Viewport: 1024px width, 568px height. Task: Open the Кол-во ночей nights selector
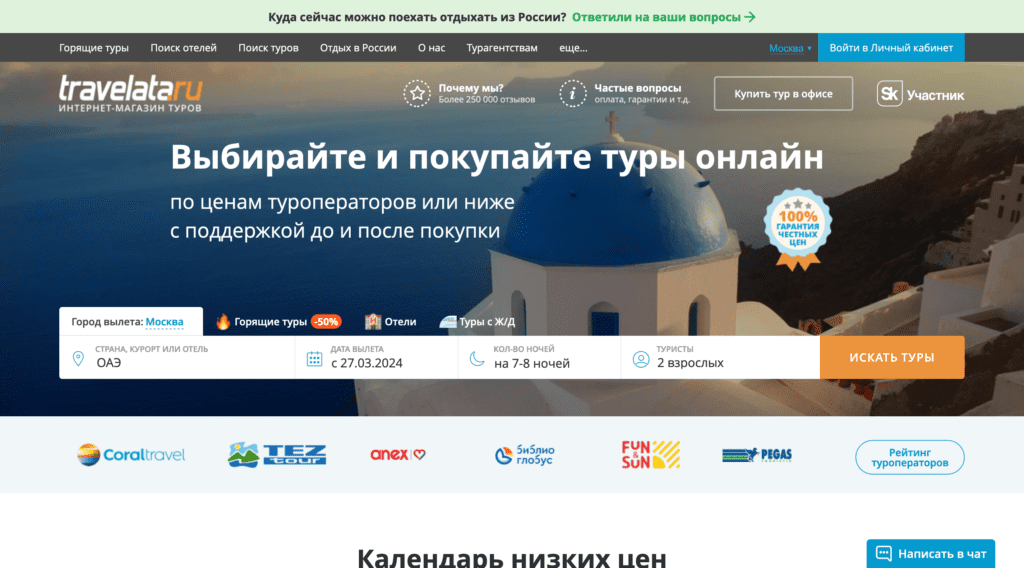(539, 357)
